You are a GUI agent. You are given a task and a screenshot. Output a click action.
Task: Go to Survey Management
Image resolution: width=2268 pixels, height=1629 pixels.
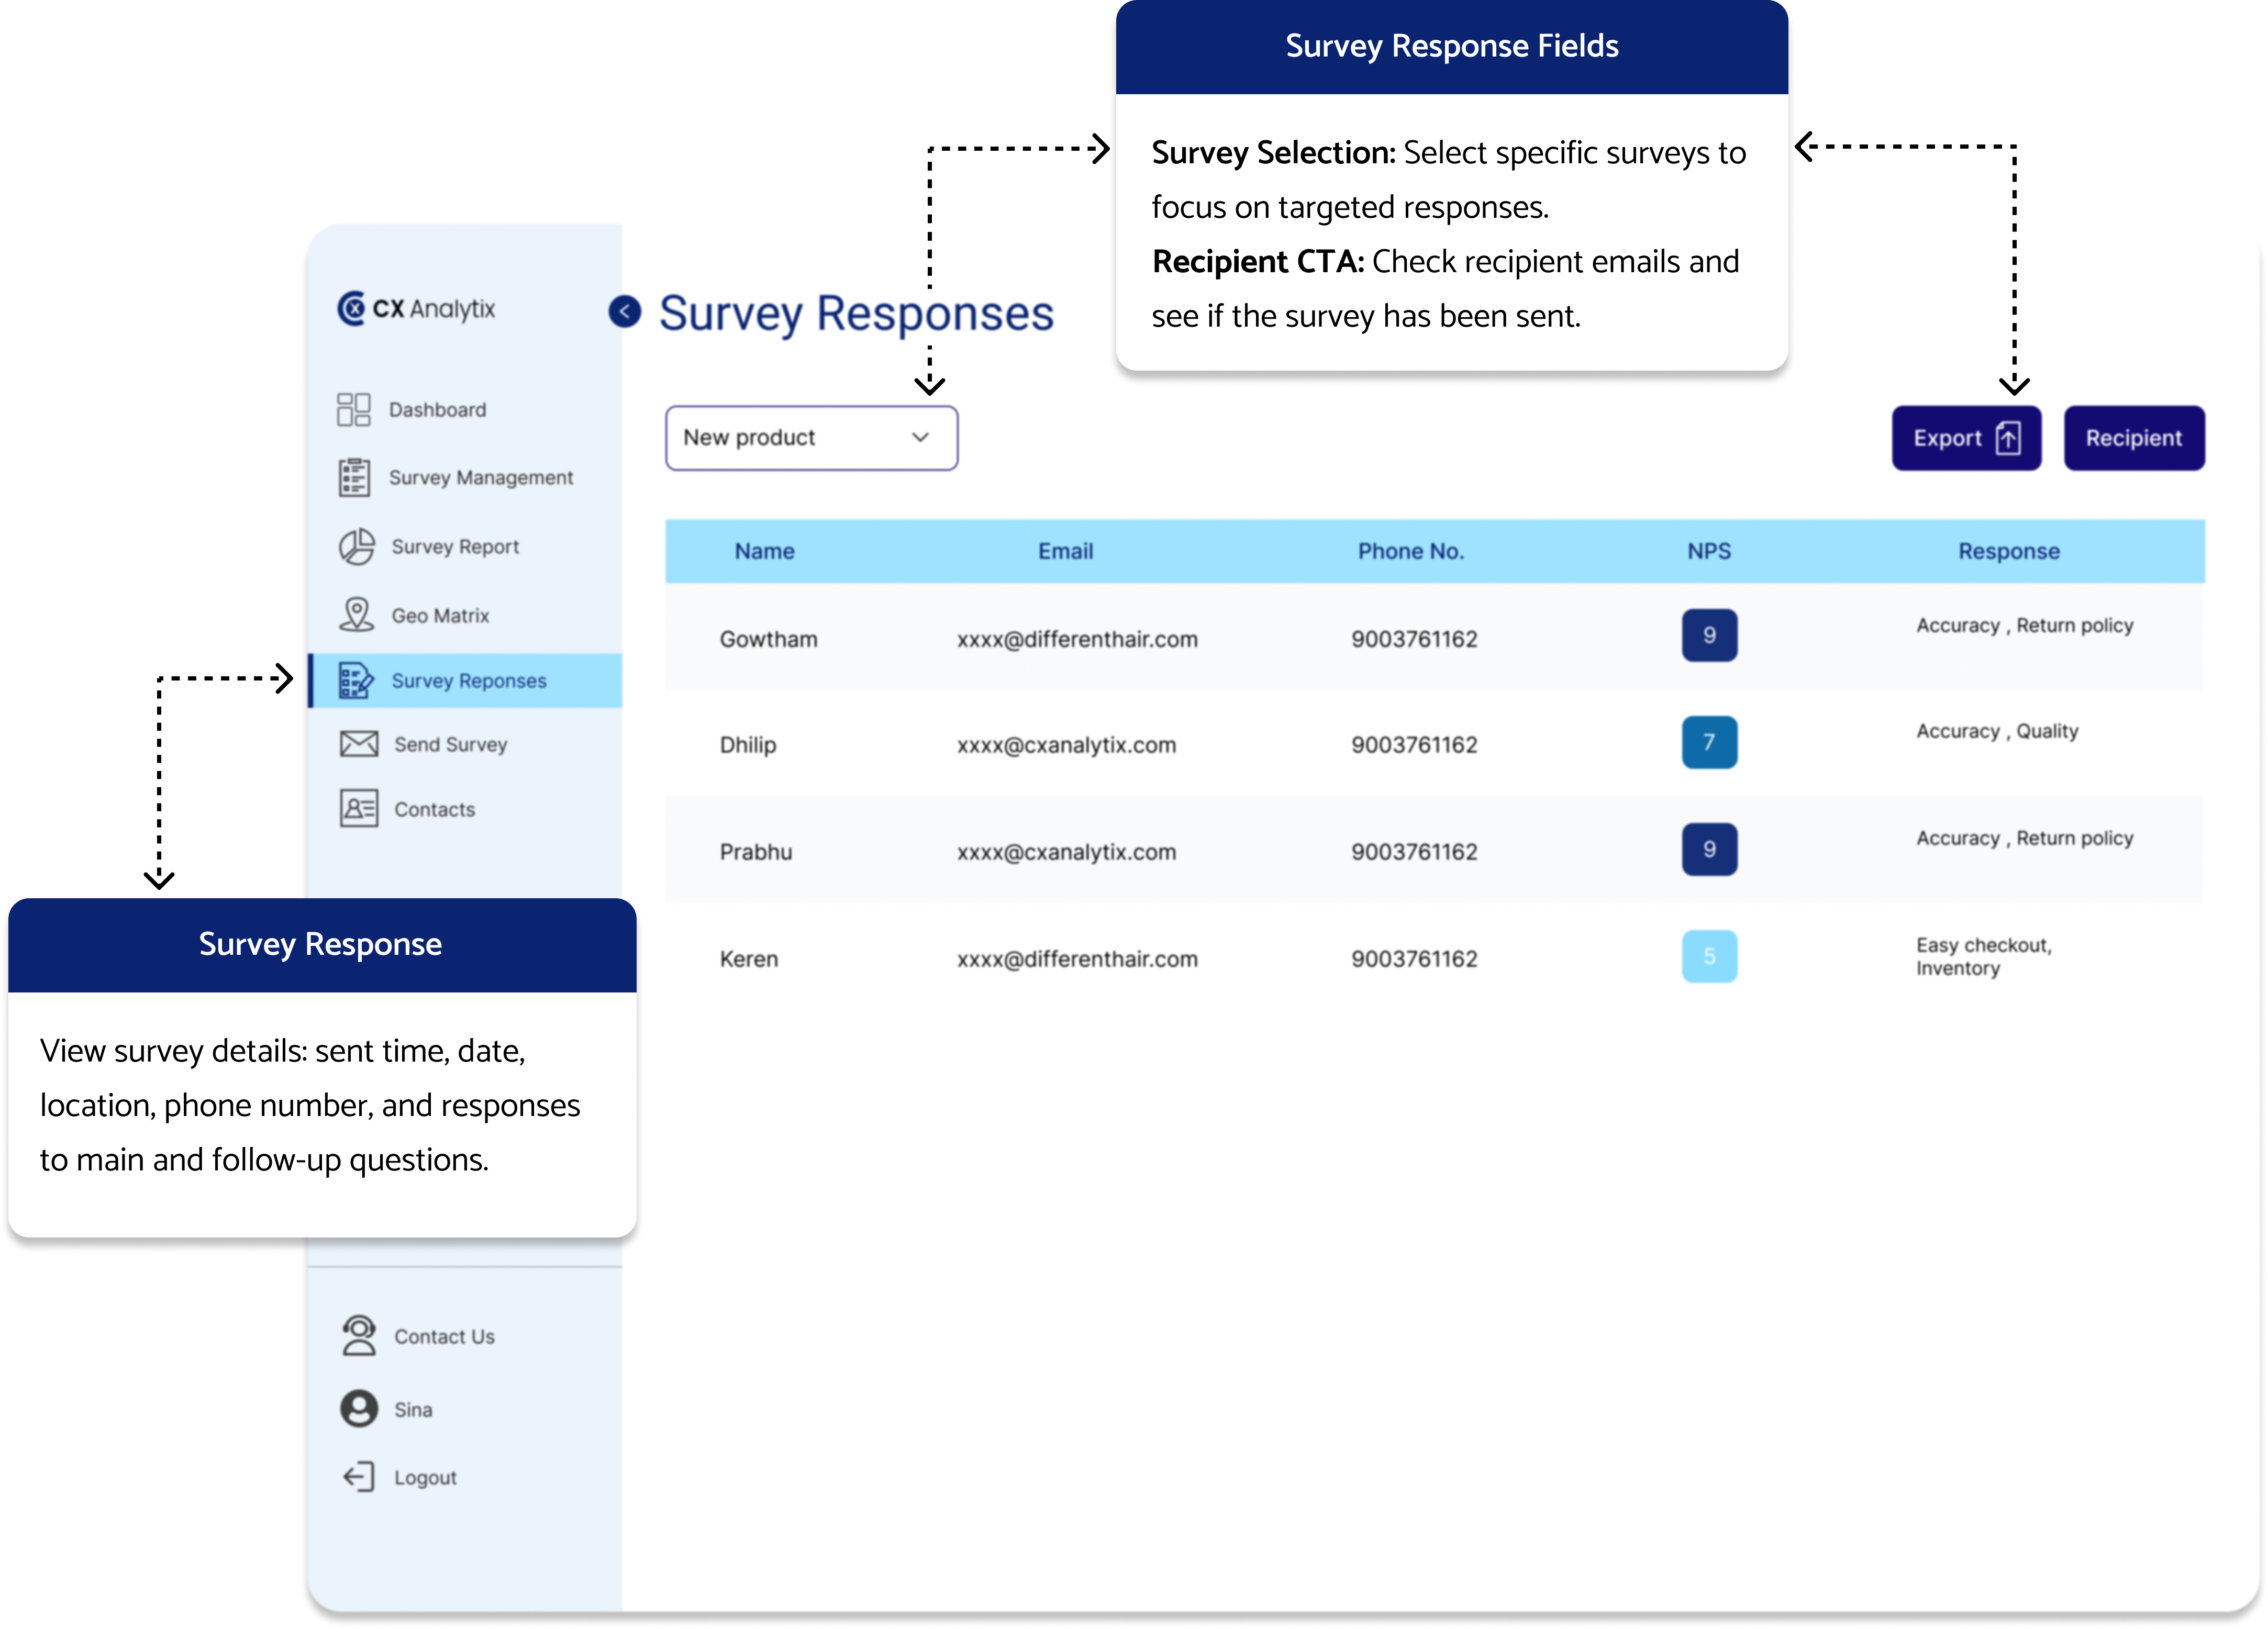[x=481, y=478]
